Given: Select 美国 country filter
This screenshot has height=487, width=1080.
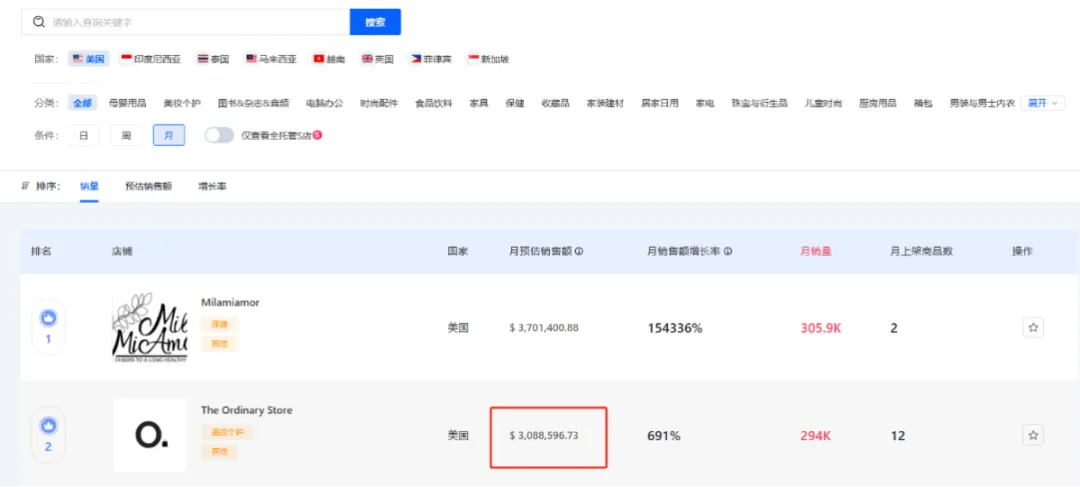Looking at the screenshot, I should [x=89, y=59].
